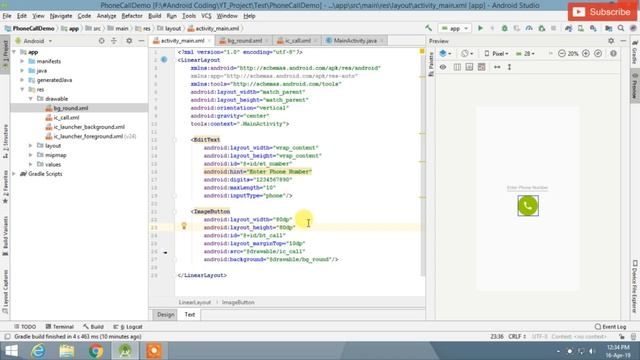This screenshot has width=640, height=360.
Task: Open the Refactor menu
Action: [132, 16]
